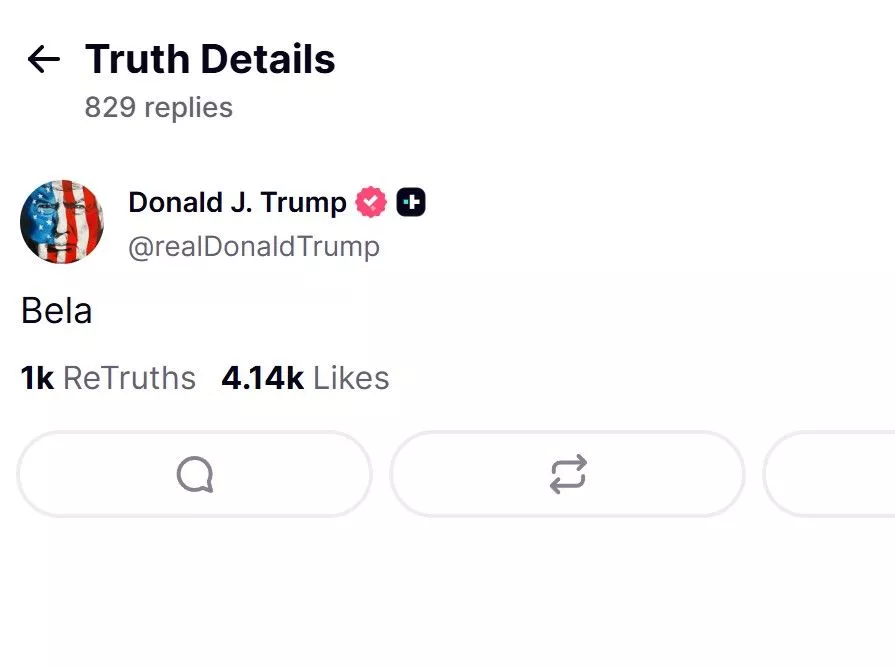Click the back arrow icon
The image size is (895, 667).
43,59
